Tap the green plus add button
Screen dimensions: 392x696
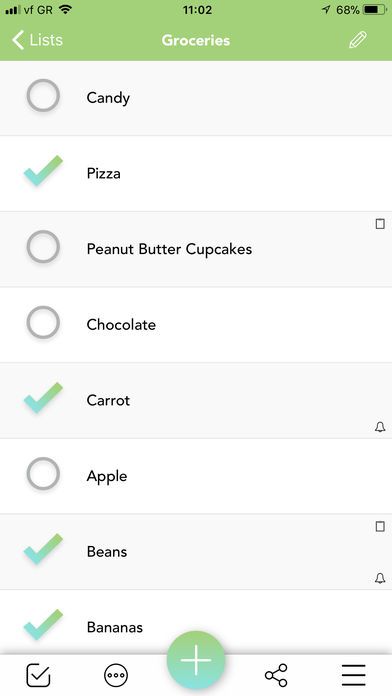[196, 660]
